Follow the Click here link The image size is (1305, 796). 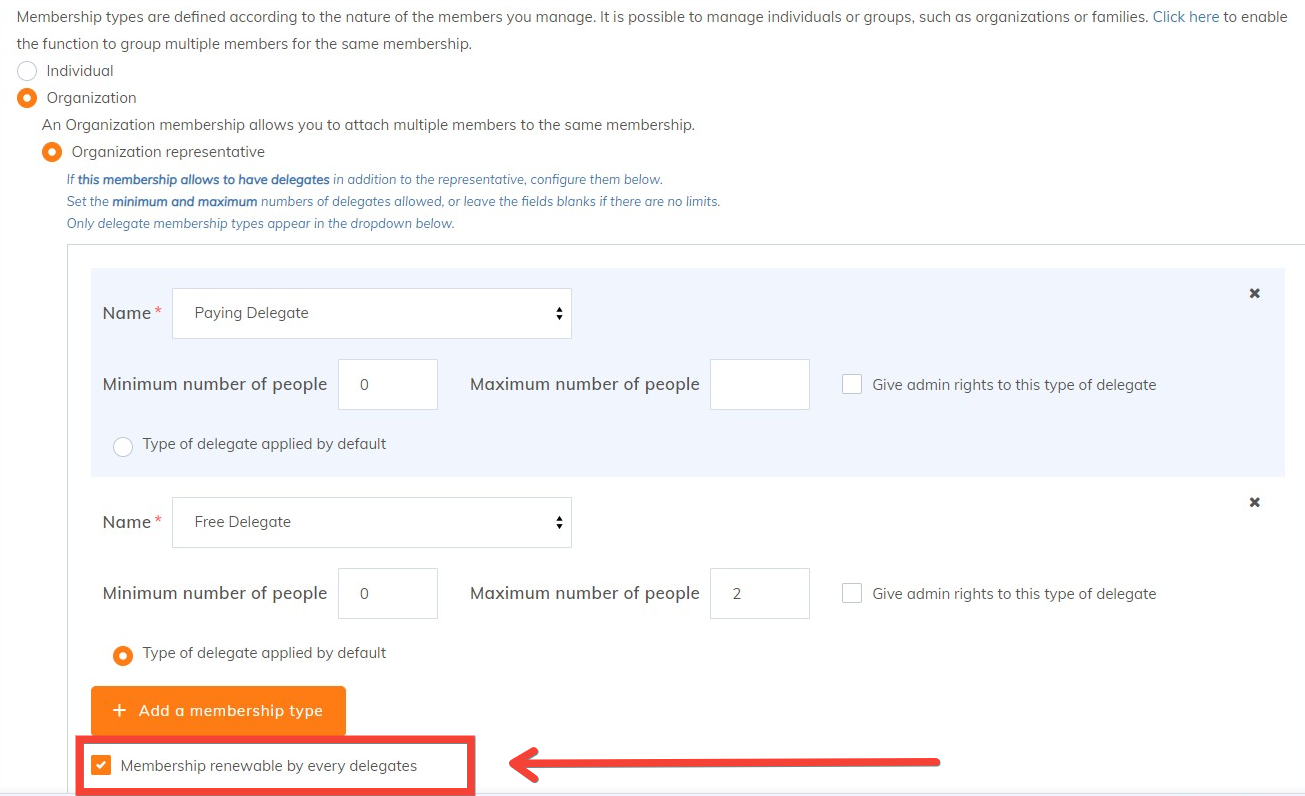[x=1185, y=17]
